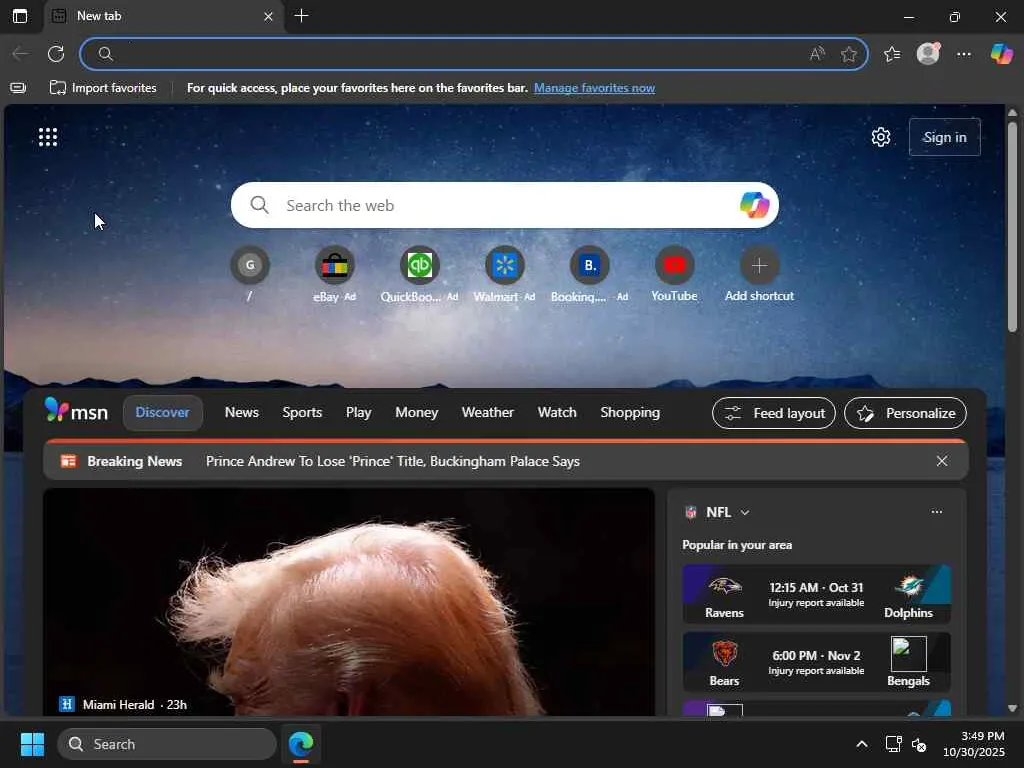1024x768 pixels.
Task: Open the Weather tab
Action: [488, 413]
